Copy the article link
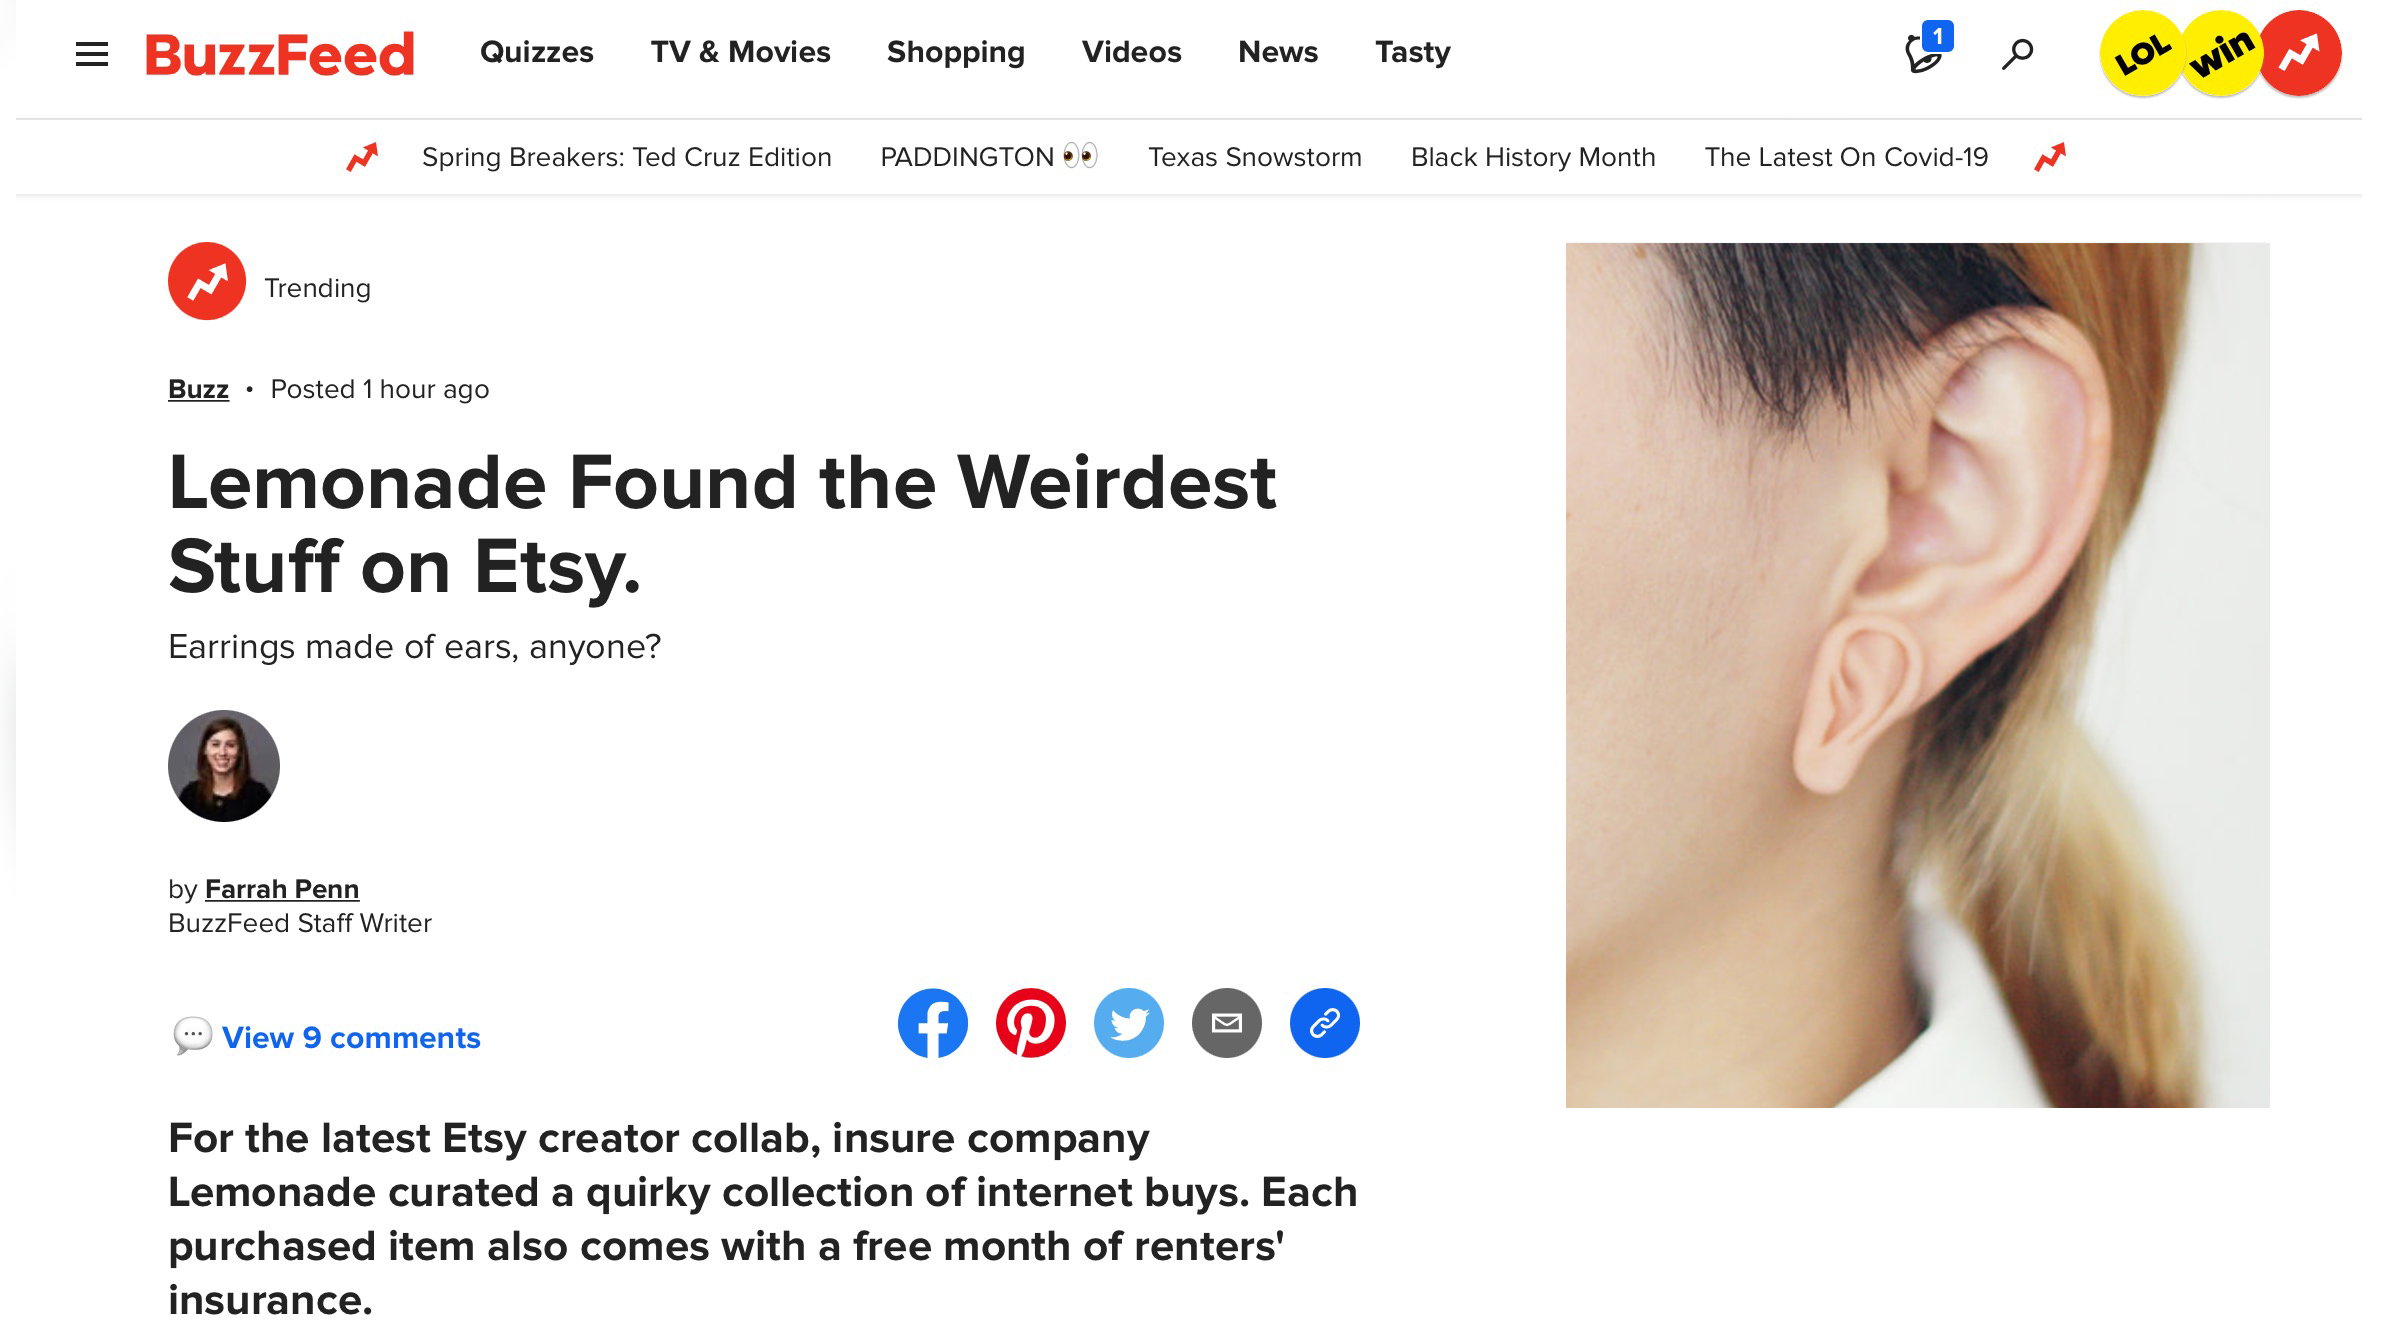Screen dimensions: 2382x1340 click(x=1324, y=1023)
